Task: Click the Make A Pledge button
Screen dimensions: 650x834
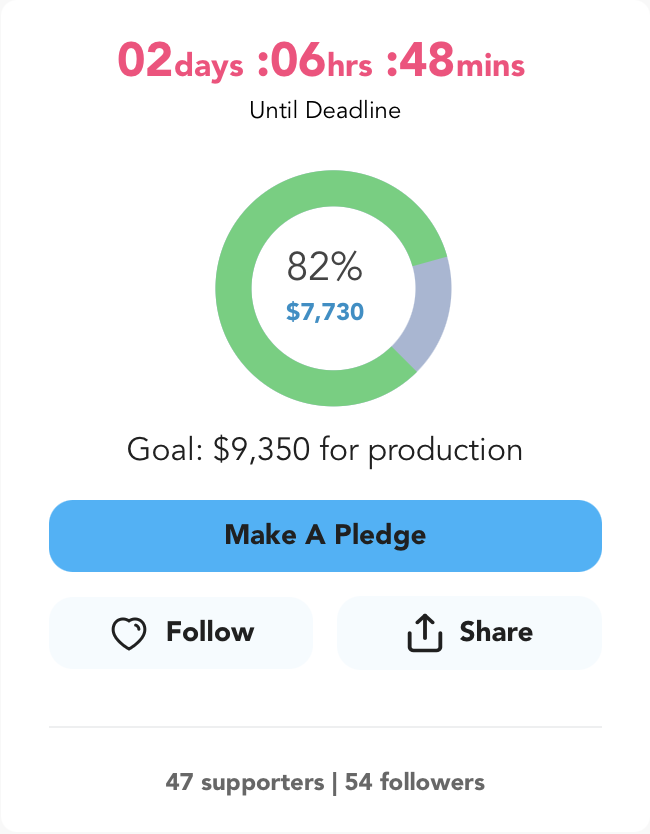Action: [x=325, y=536]
